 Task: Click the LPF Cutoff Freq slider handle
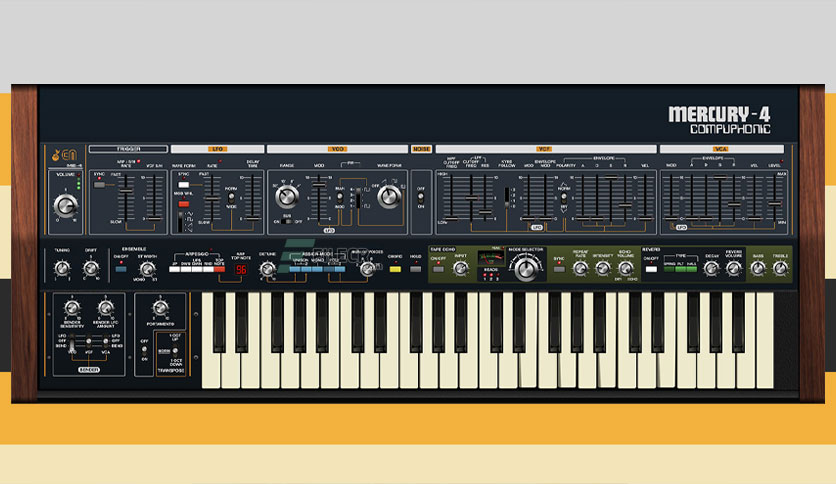point(471,198)
